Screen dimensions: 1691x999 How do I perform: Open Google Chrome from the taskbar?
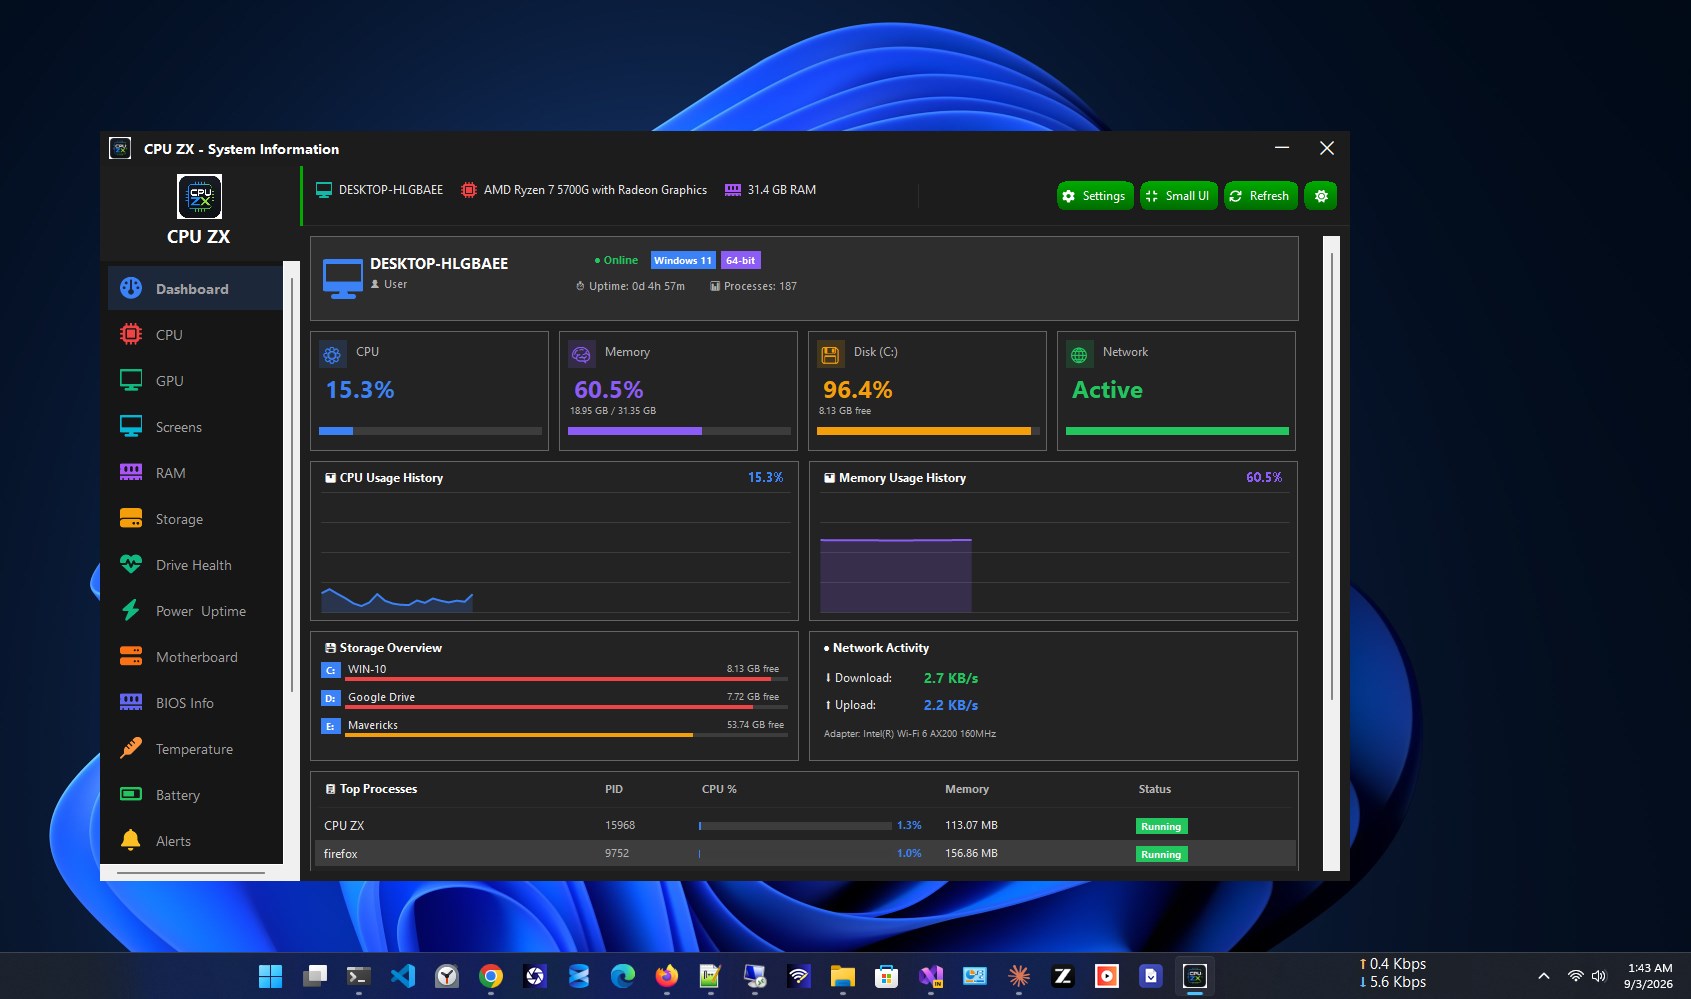(491, 976)
